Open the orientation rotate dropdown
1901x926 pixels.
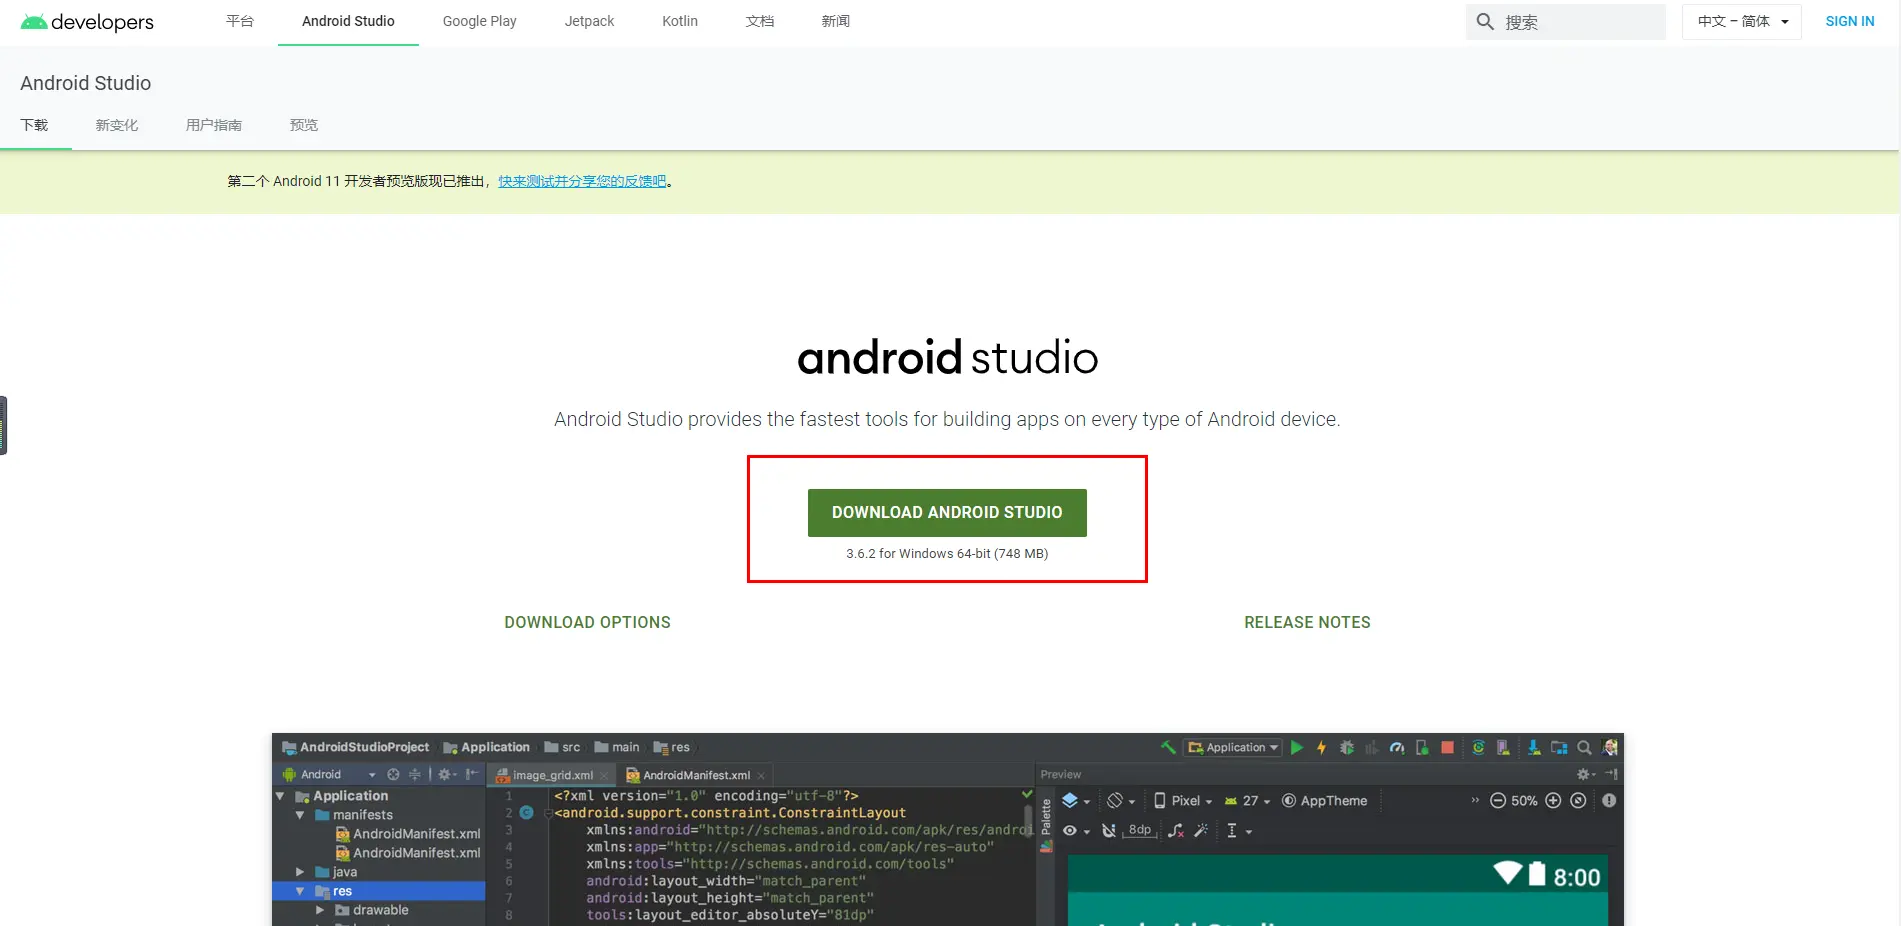pyautogui.click(x=1121, y=800)
